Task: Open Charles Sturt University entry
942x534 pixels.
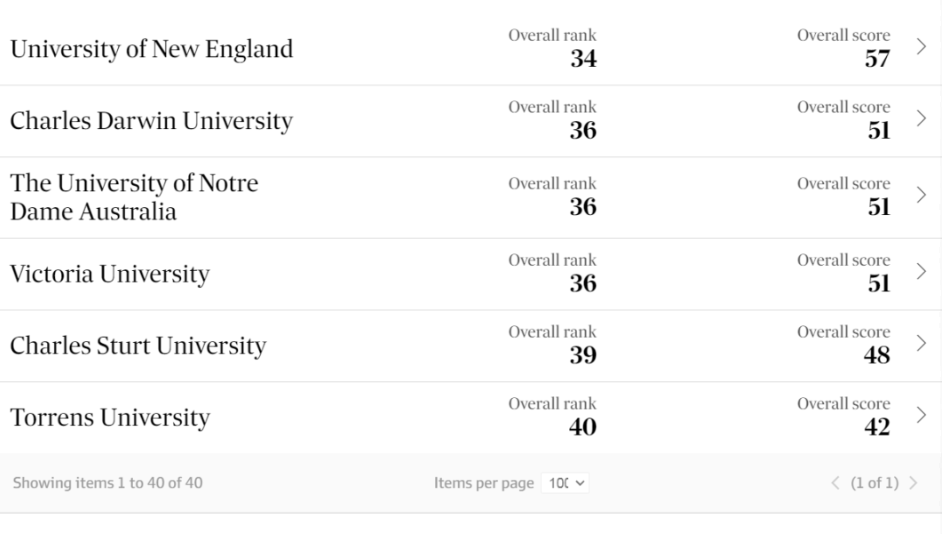Action: tap(138, 346)
